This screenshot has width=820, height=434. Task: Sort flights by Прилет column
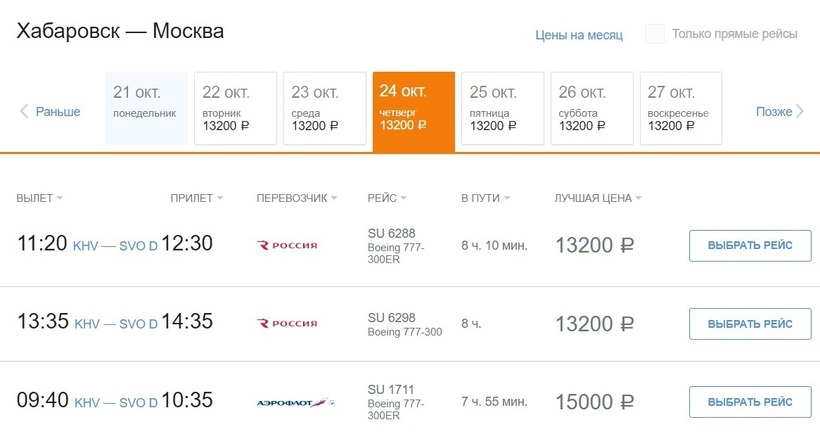pos(196,198)
